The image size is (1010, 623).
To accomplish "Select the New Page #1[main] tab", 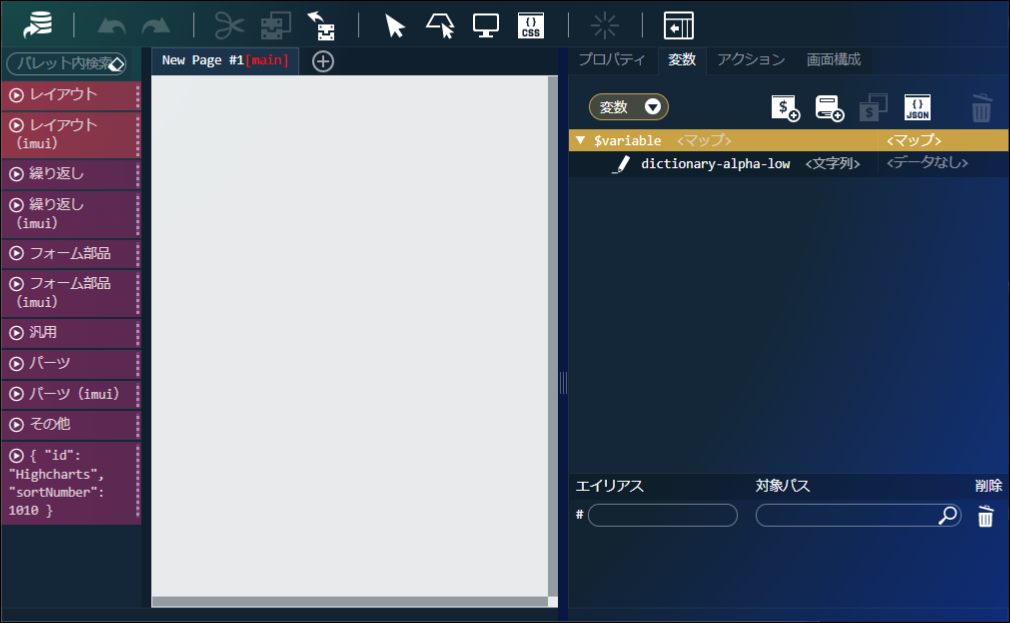I will pyautogui.click(x=225, y=61).
